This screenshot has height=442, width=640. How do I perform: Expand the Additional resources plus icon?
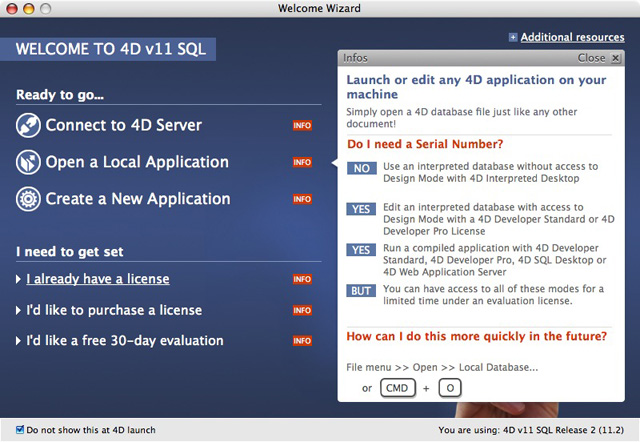513,38
